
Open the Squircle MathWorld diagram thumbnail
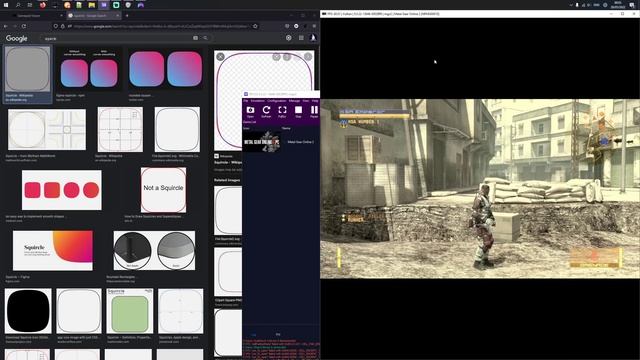click(x=47, y=129)
